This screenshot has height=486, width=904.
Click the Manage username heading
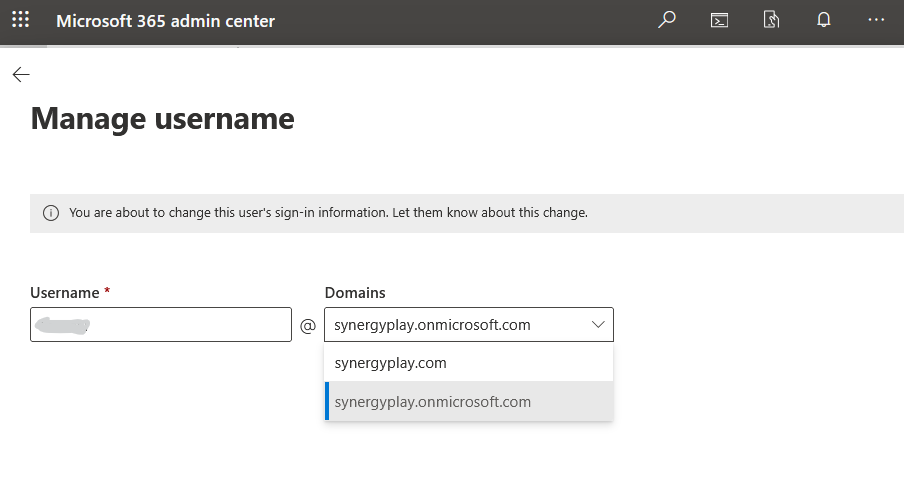point(163,119)
